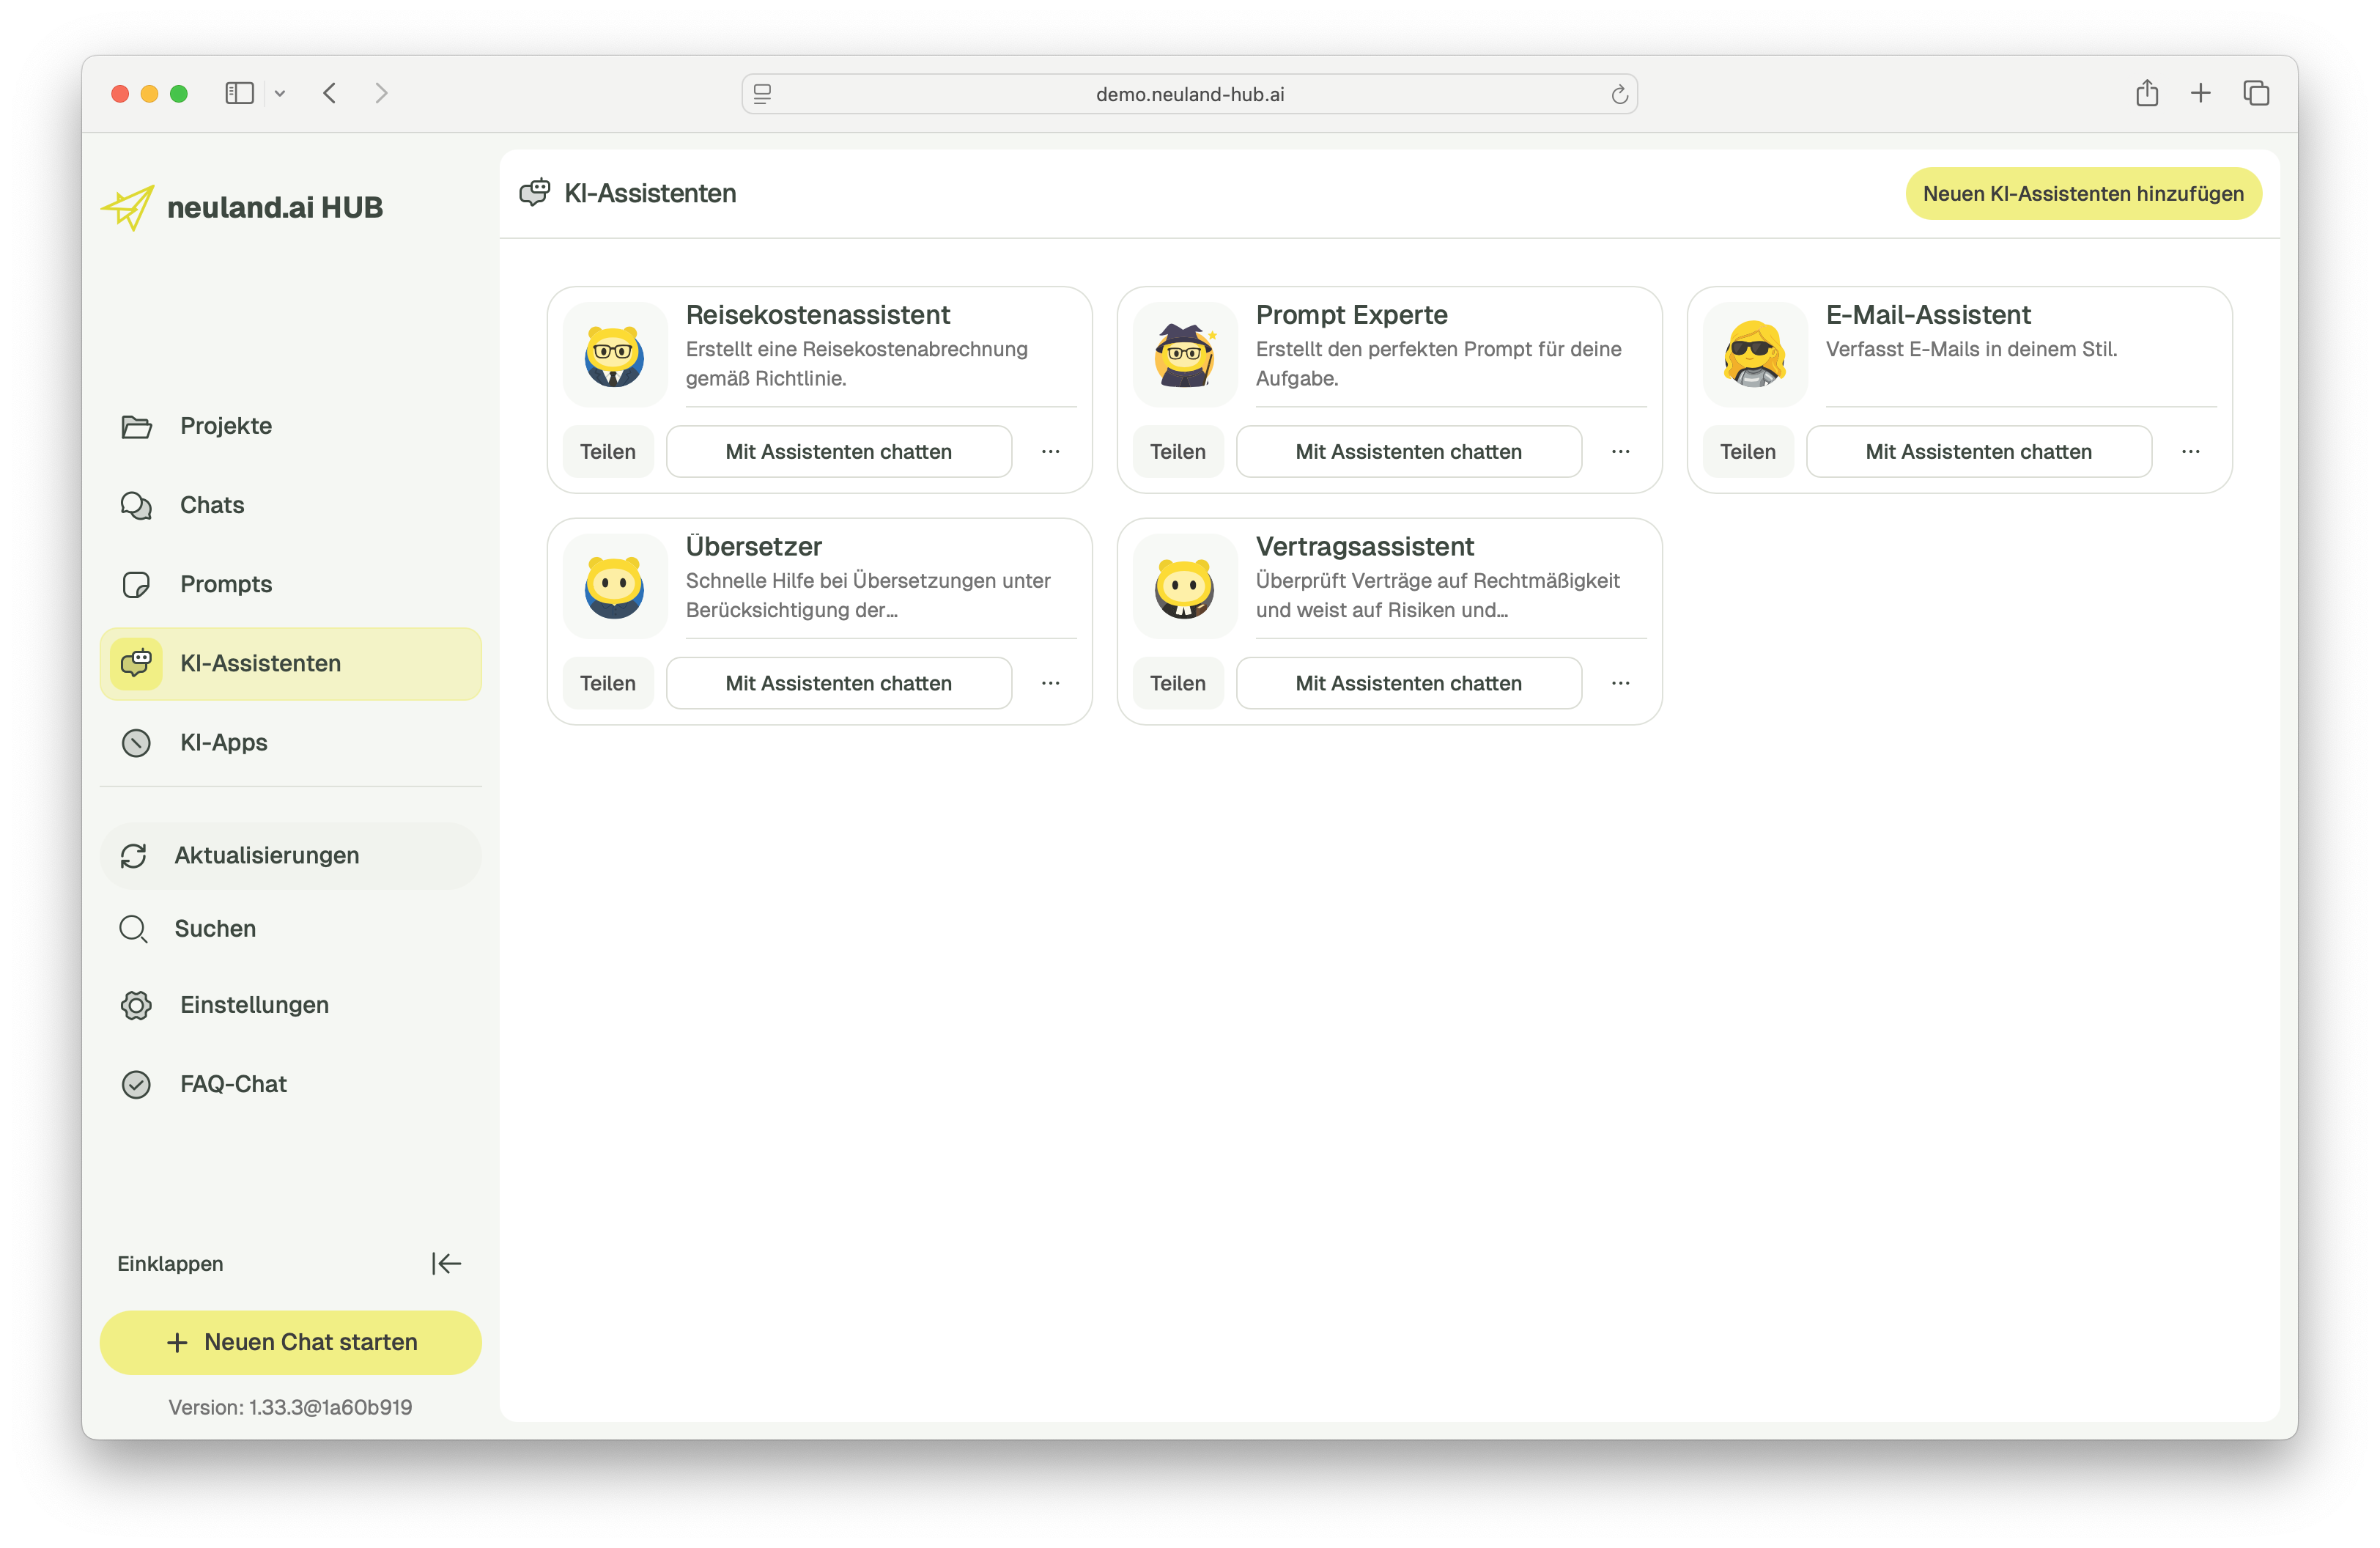The image size is (2380, 1548).
Task: Select KI-Assistenten in the sidebar
Action: (x=290, y=664)
